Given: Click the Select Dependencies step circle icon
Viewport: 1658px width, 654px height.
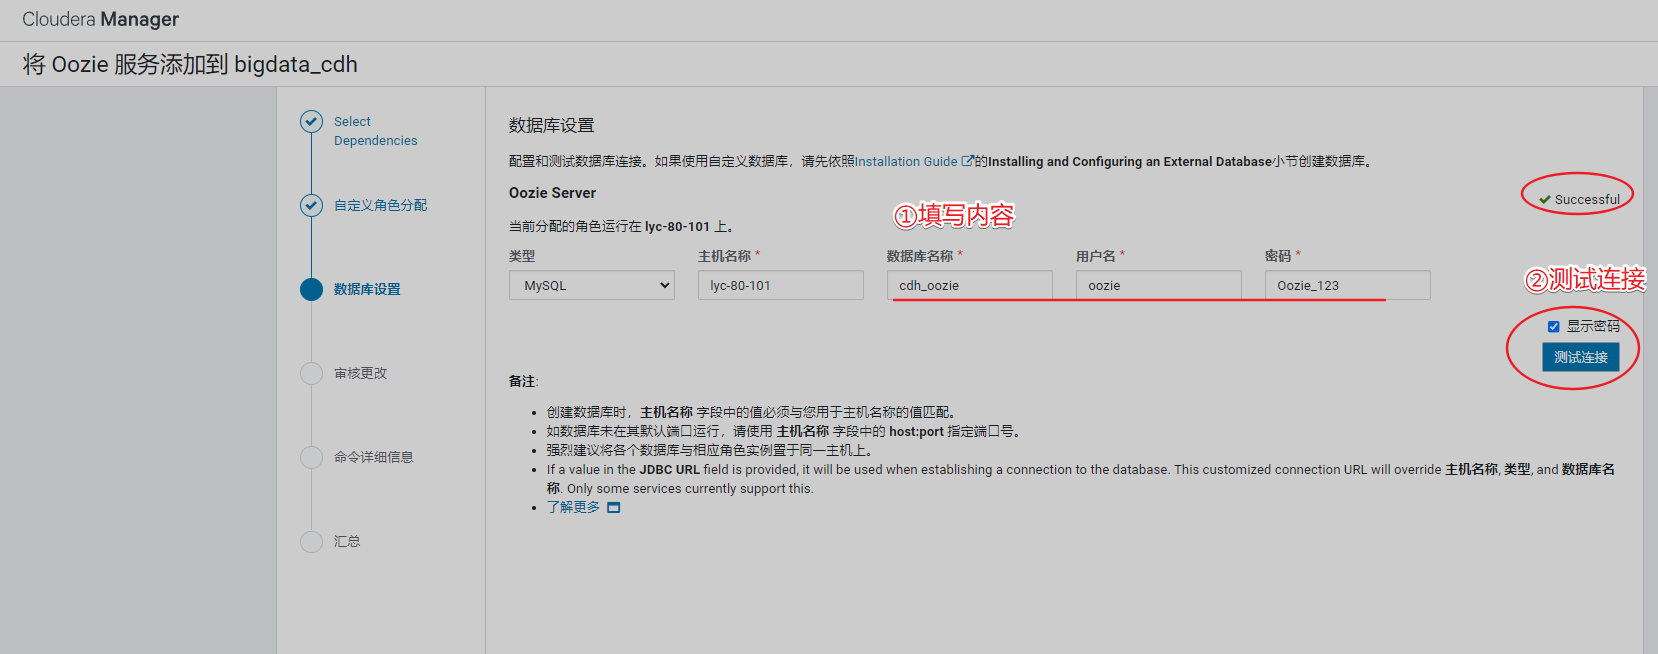Looking at the screenshot, I should click(312, 121).
